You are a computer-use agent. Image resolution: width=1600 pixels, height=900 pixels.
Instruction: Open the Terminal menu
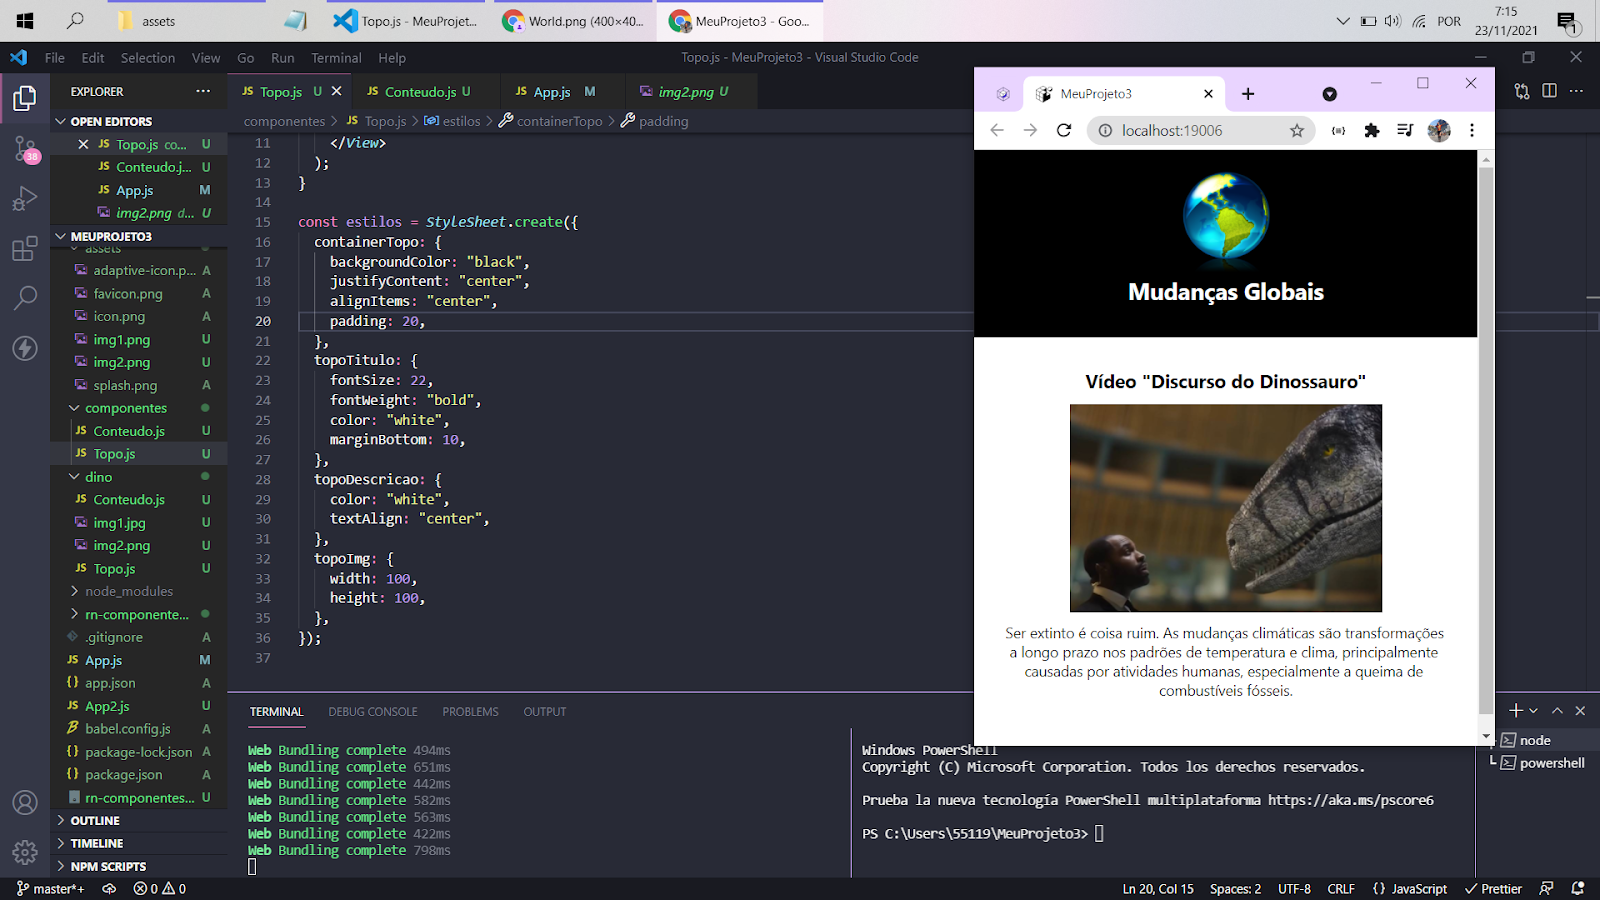pyautogui.click(x=336, y=58)
